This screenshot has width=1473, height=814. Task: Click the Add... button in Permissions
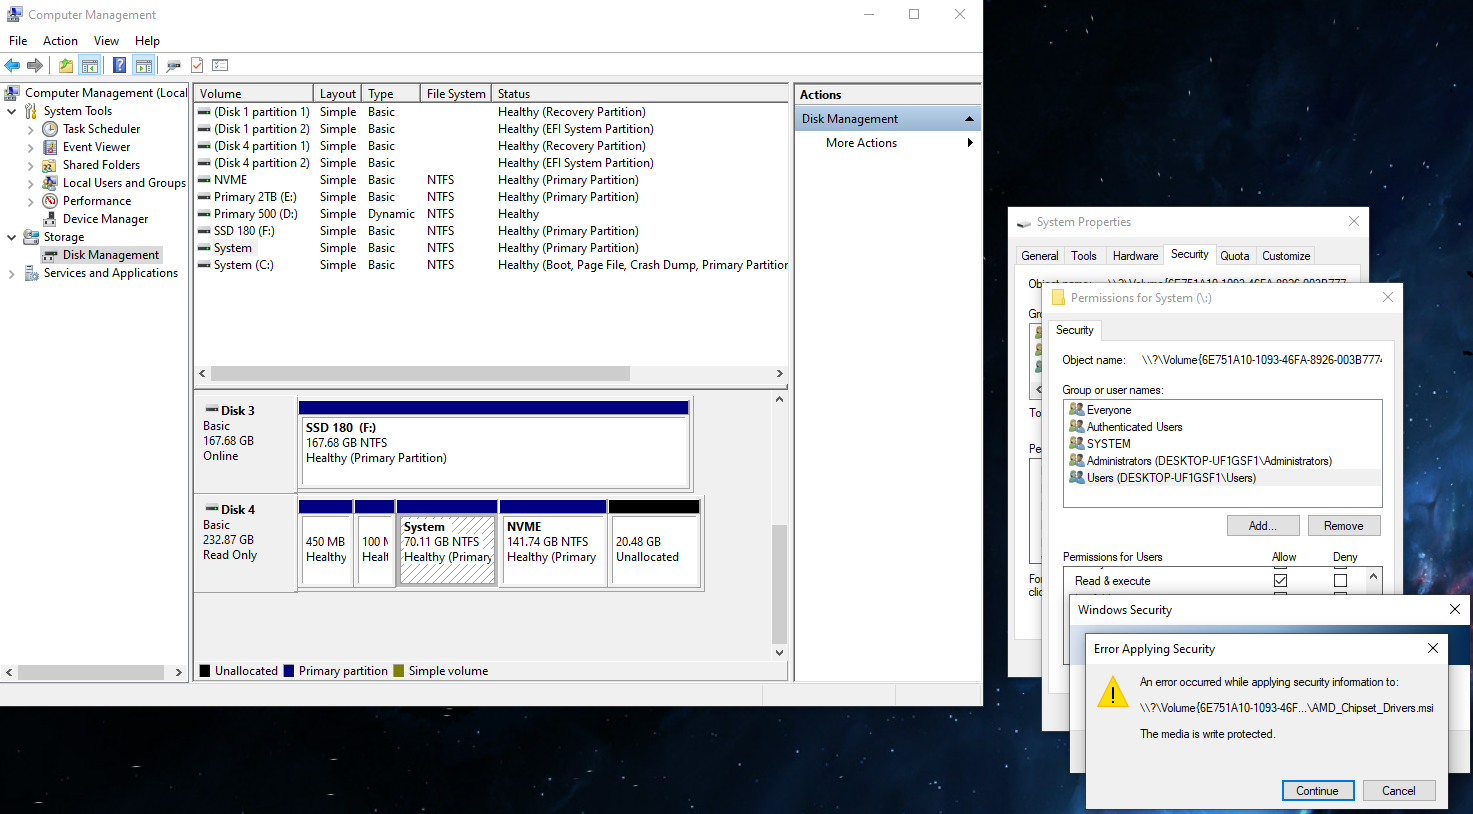click(x=1263, y=525)
